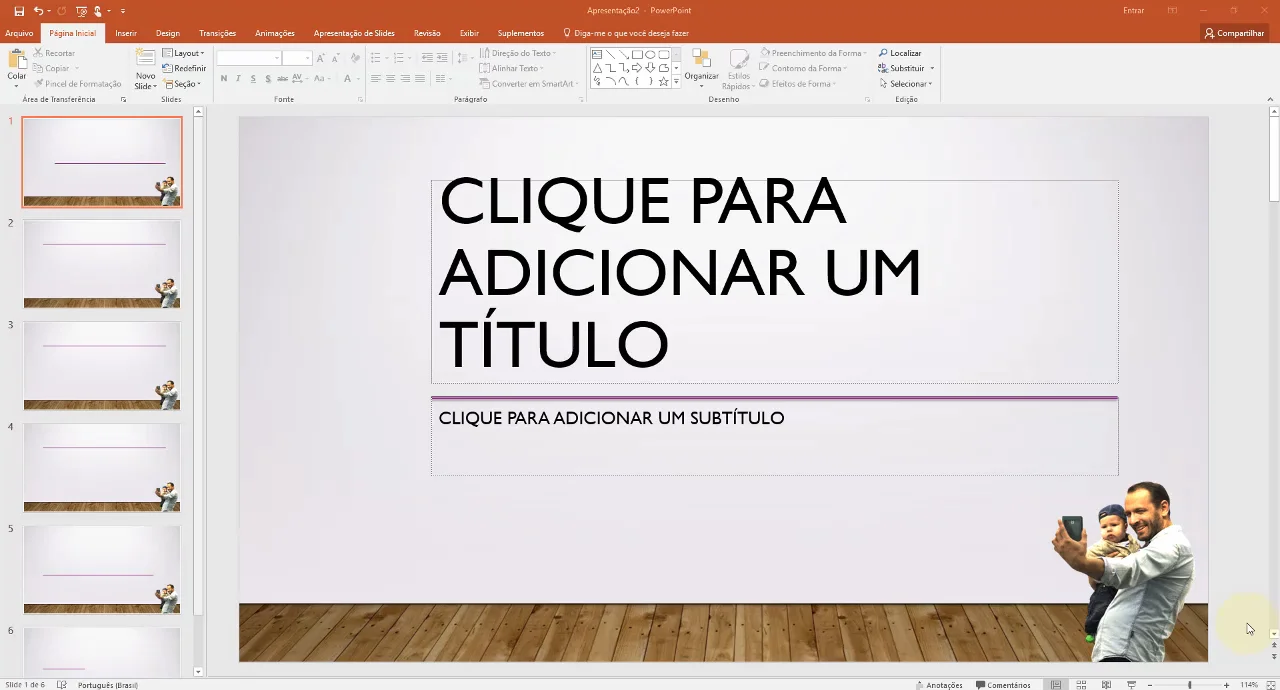Undo the last action
1280x690 pixels.
(38, 11)
